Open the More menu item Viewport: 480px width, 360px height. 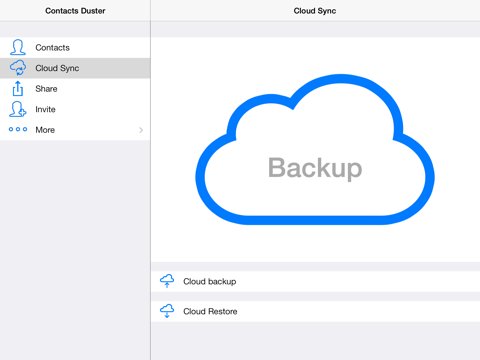pyautogui.click(x=75, y=130)
